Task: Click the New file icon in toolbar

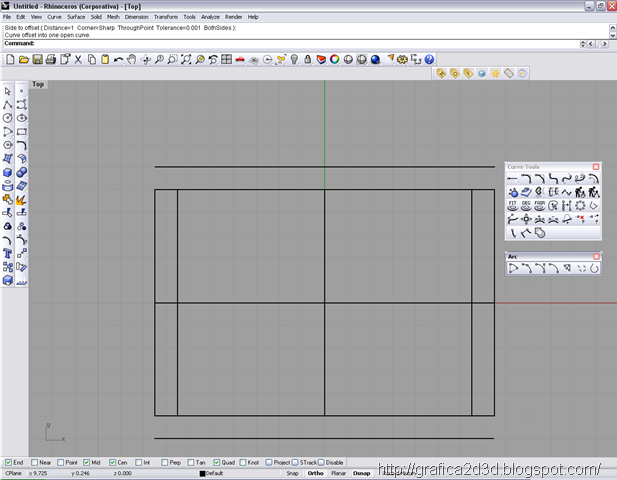Action: (9, 60)
